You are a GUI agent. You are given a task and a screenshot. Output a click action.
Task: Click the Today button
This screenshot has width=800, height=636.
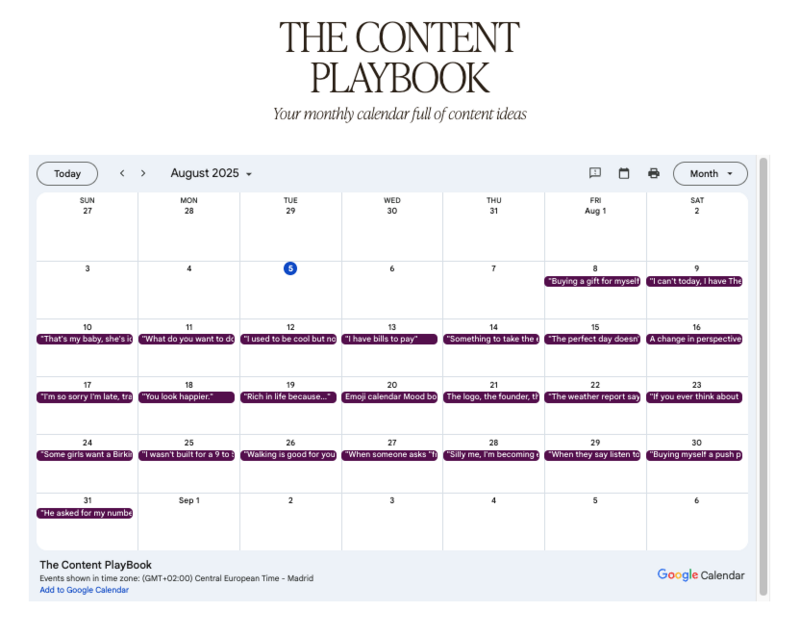(x=67, y=174)
